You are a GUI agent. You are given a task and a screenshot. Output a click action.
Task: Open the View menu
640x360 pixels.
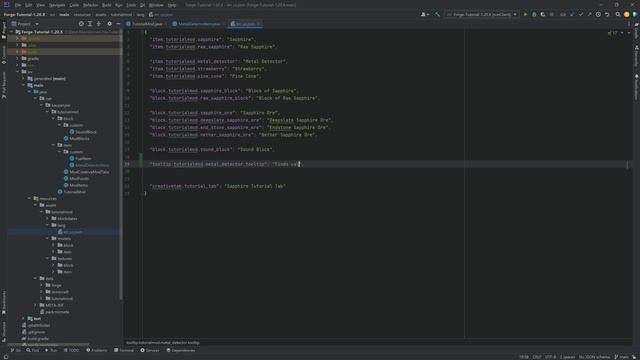click(40, 5)
